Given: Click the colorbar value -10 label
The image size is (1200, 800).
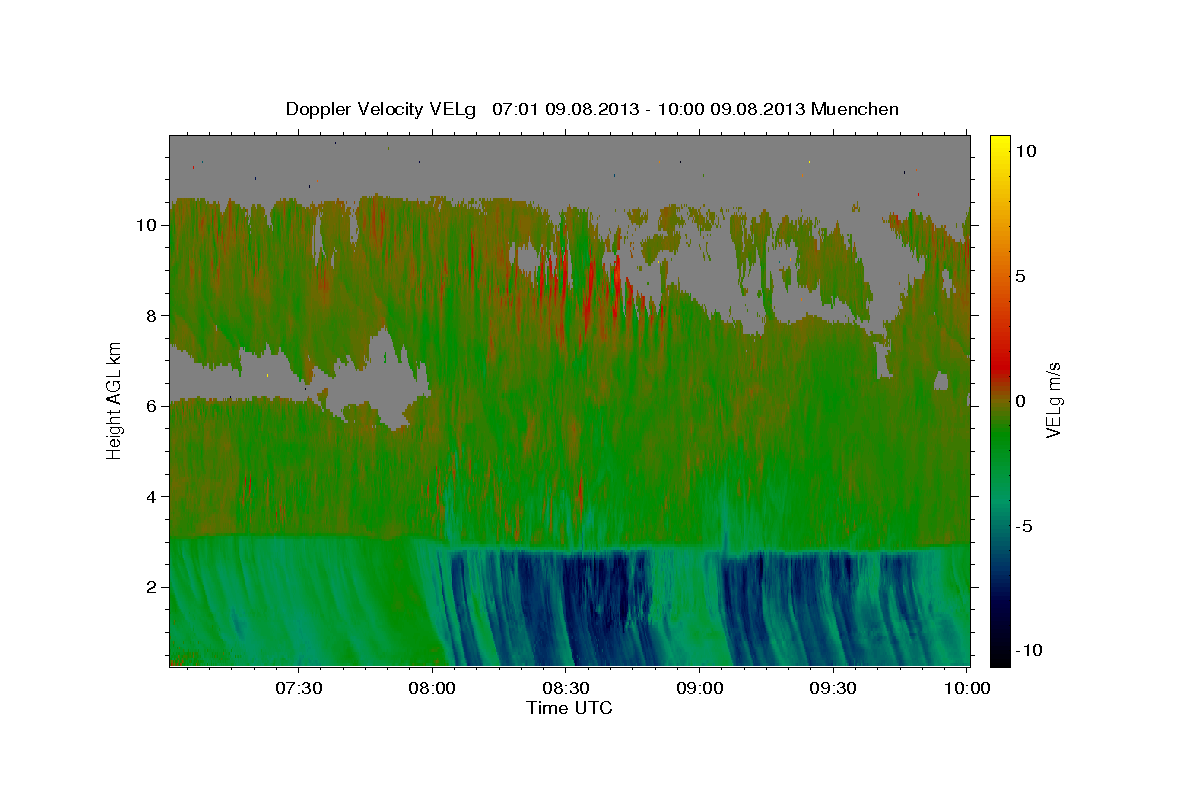Looking at the screenshot, I should click(x=1030, y=650).
